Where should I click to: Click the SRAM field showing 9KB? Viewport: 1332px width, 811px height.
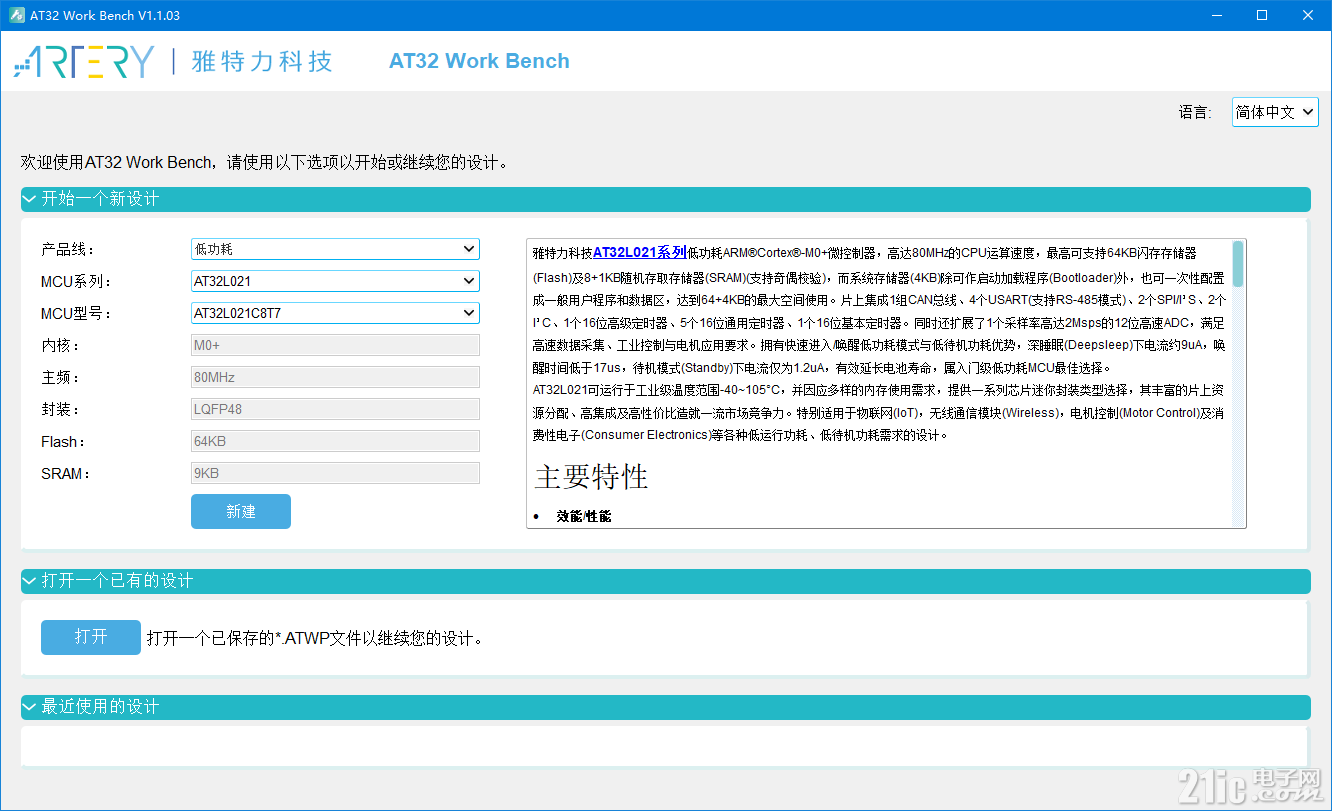coord(335,473)
